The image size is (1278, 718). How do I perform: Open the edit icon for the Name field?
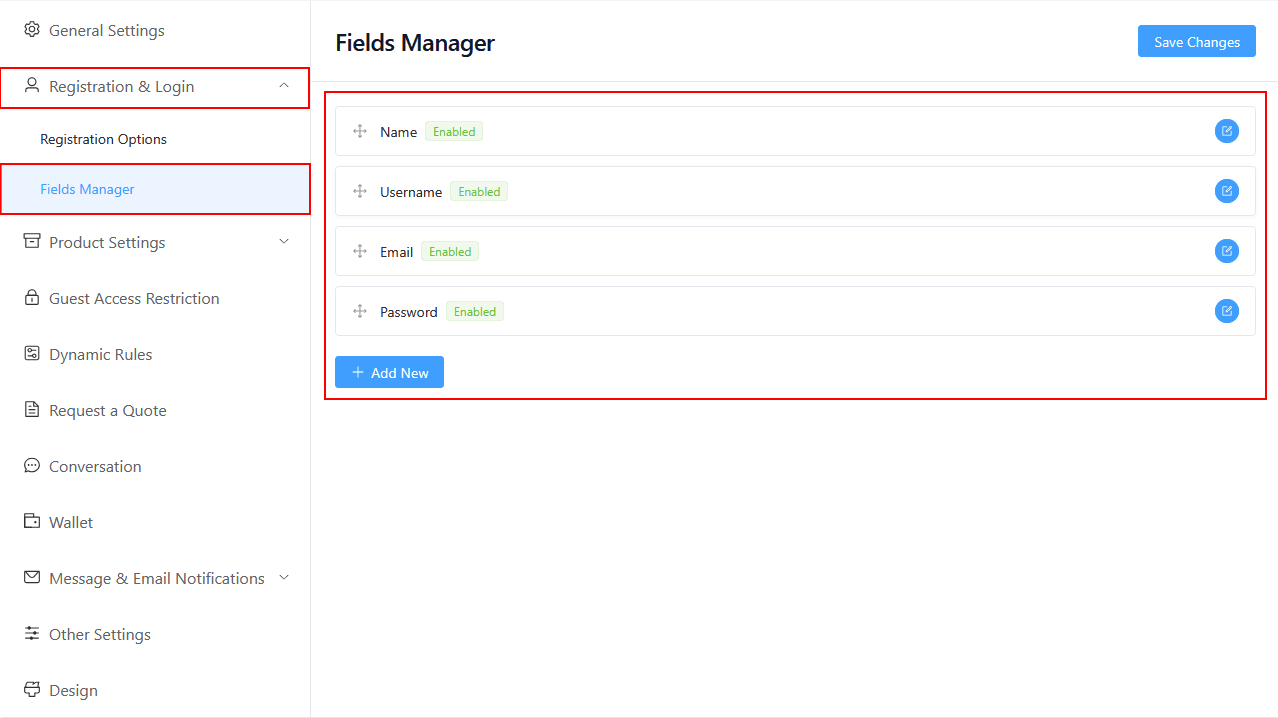click(x=1226, y=130)
